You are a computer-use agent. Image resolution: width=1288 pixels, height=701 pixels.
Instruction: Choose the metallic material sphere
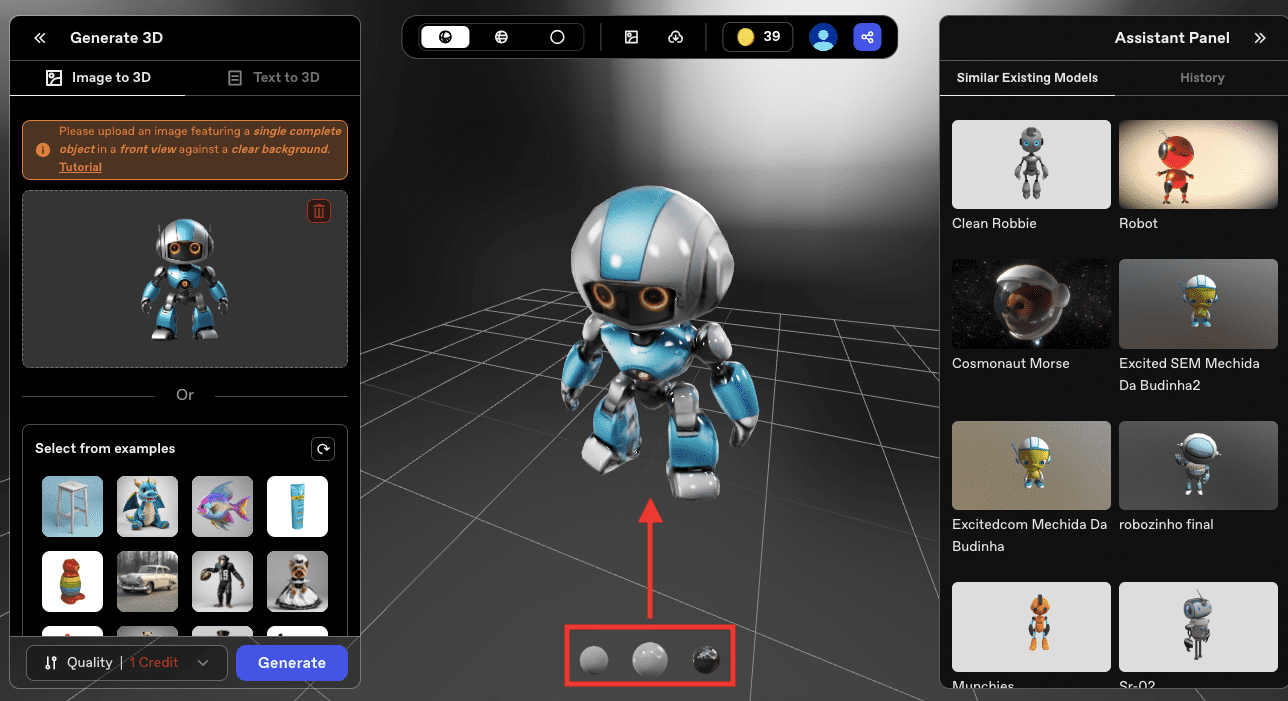[x=707, y=658]
